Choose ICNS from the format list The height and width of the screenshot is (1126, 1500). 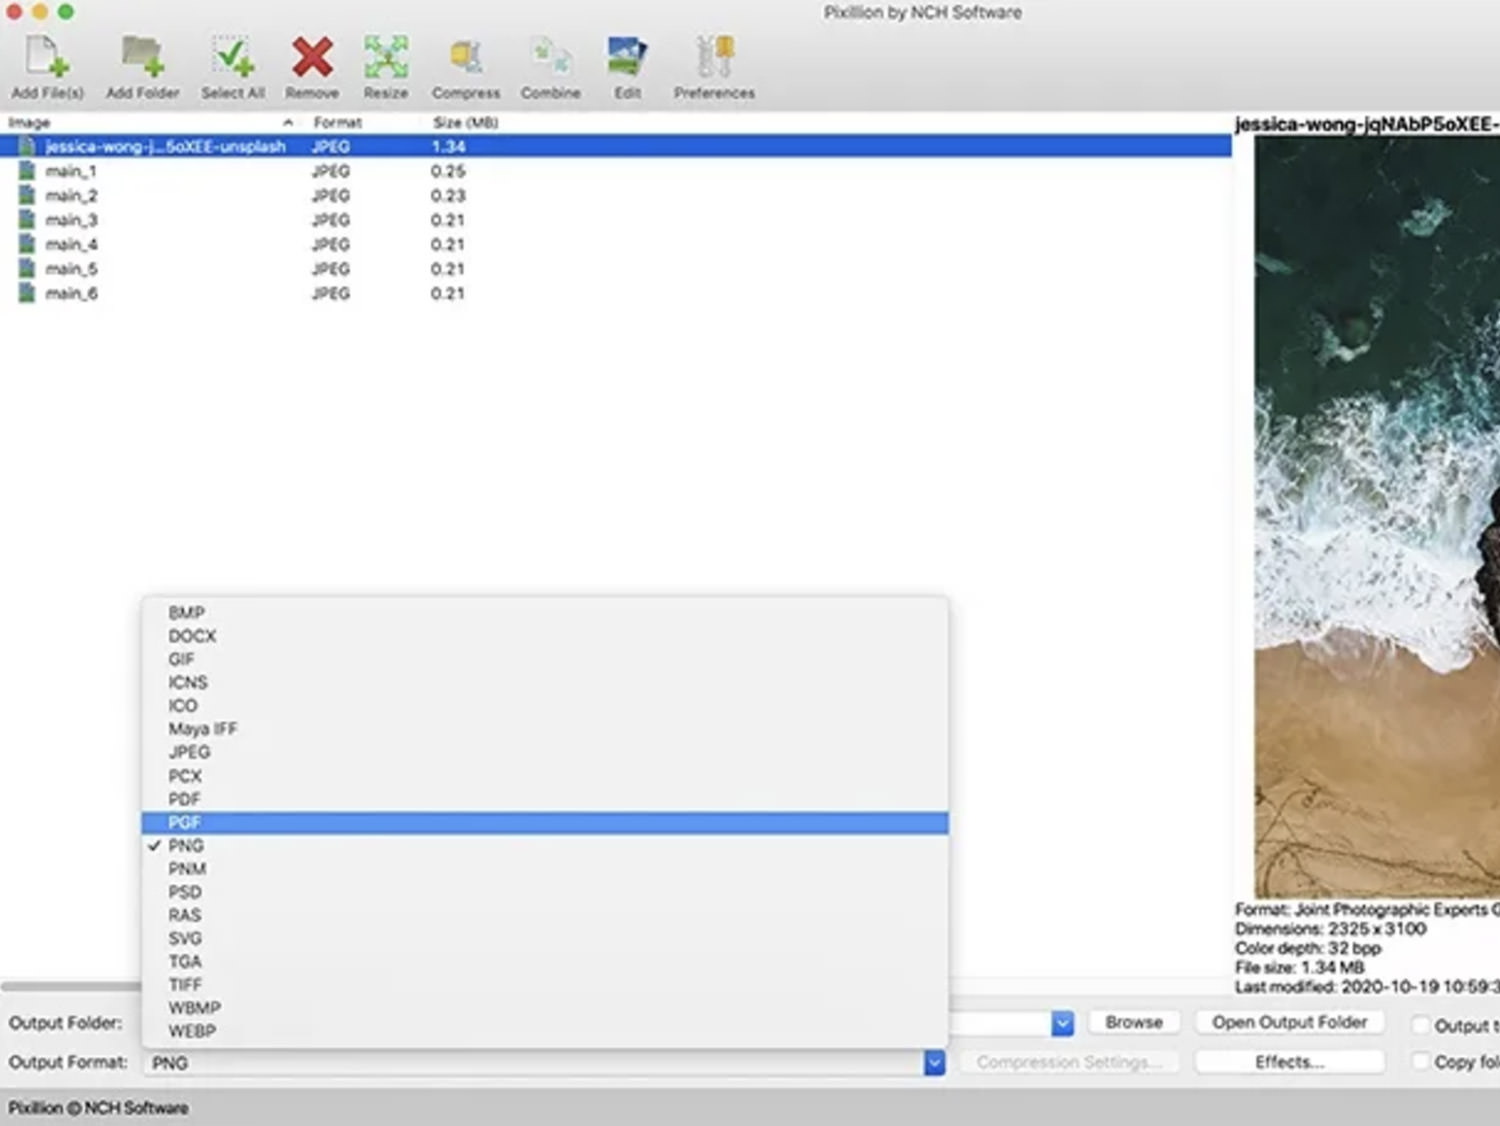(545, 683)
